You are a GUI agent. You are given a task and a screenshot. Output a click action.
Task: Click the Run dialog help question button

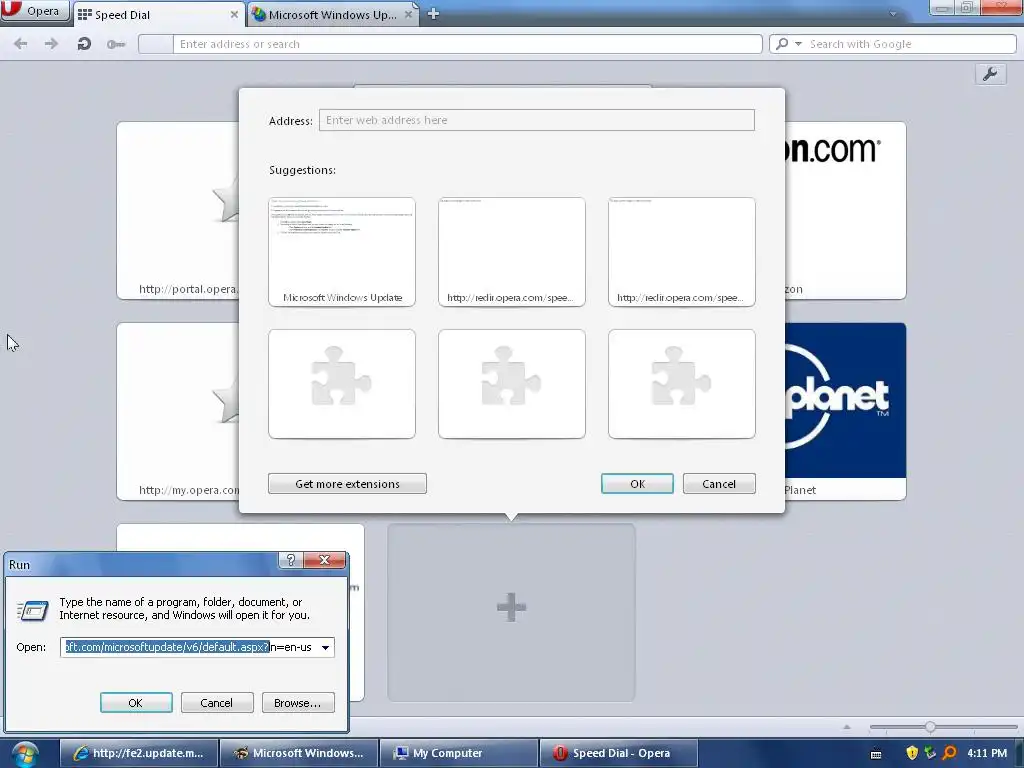pos(291,560)
